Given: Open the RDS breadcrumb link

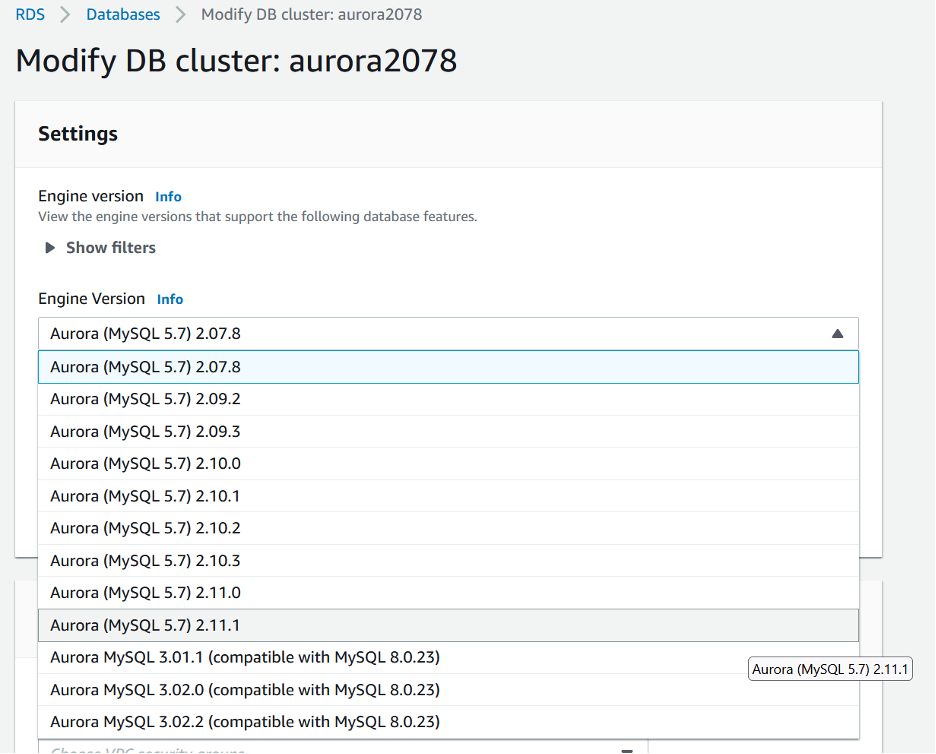Looking at the screenshot, I should click(30, 14).
